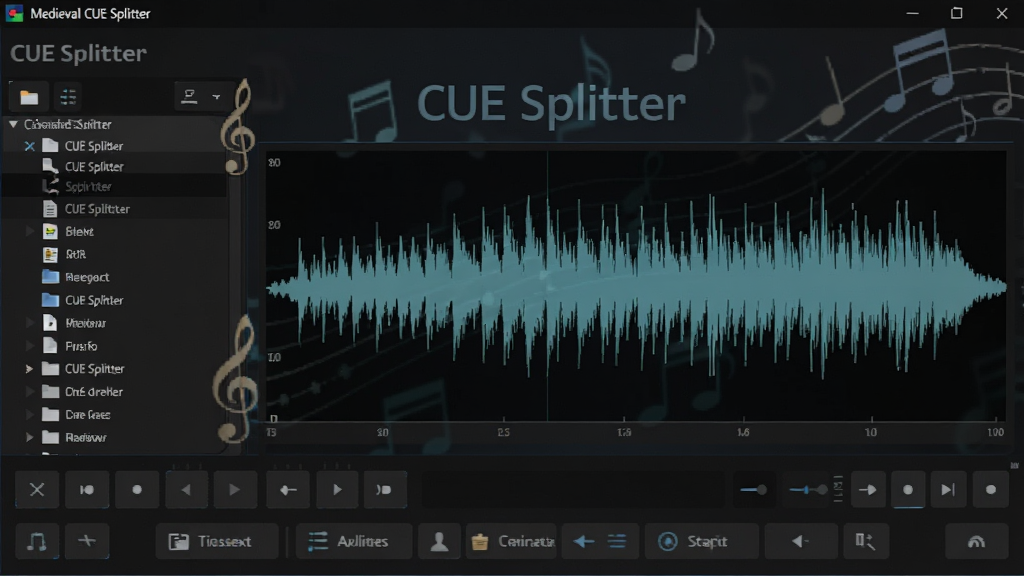Click the bracket-stop transport button
Screen dimensions: 1024x576
point(385,490)
